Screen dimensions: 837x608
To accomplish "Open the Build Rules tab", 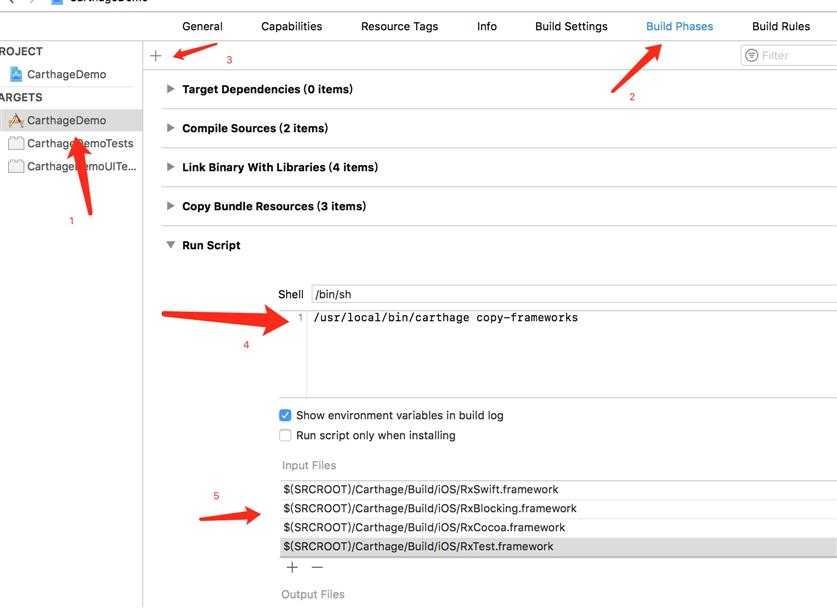I will [x=781, y=26].
